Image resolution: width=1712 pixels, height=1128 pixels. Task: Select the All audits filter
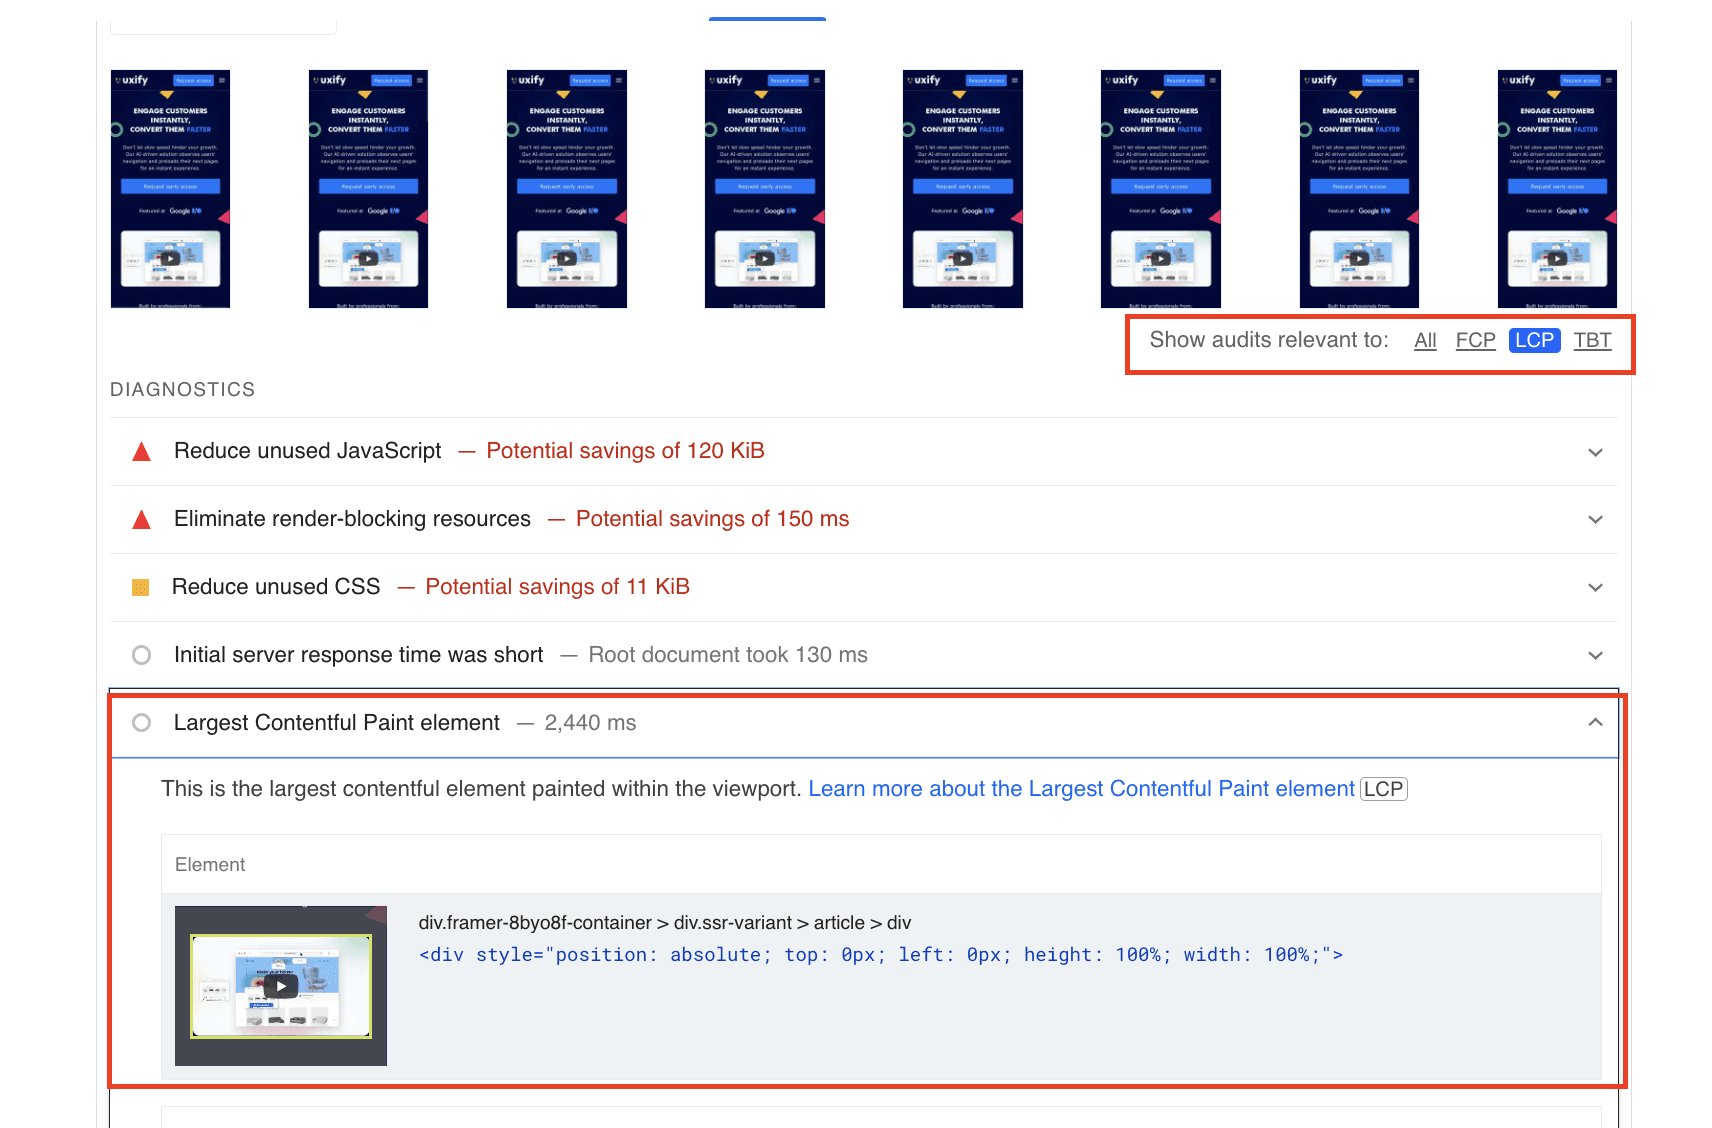pyautogui.click(x=1425, y=340)
